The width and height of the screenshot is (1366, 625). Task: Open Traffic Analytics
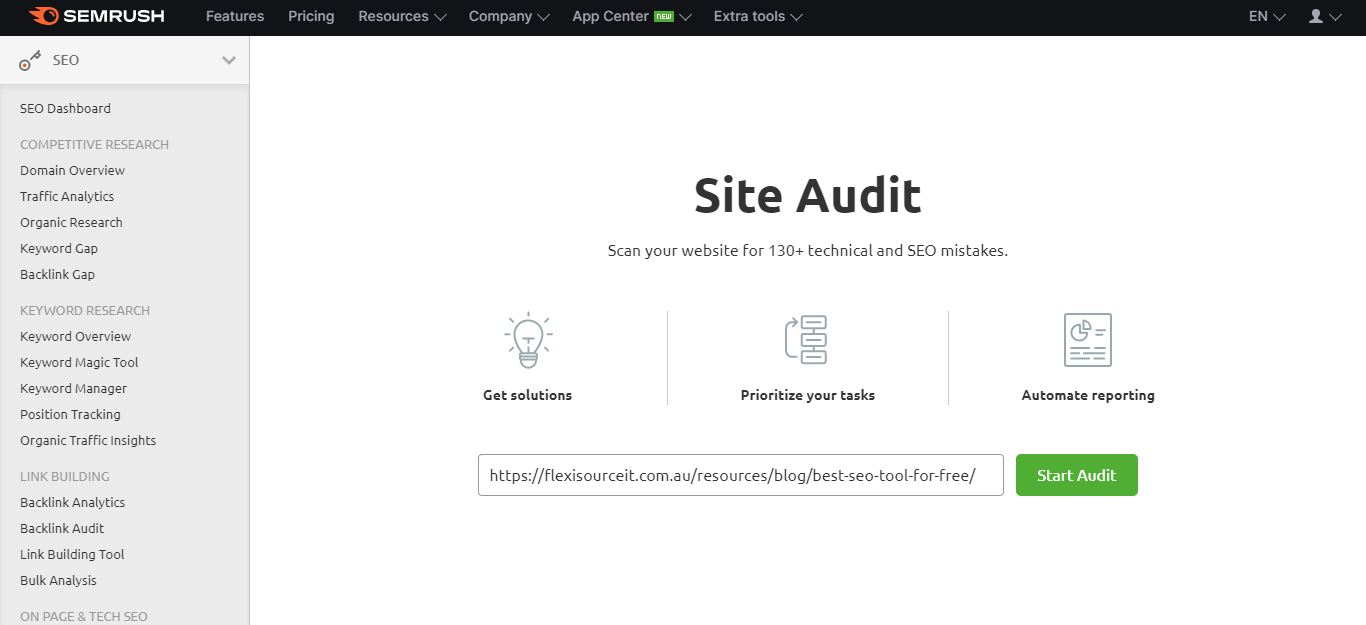67,196
